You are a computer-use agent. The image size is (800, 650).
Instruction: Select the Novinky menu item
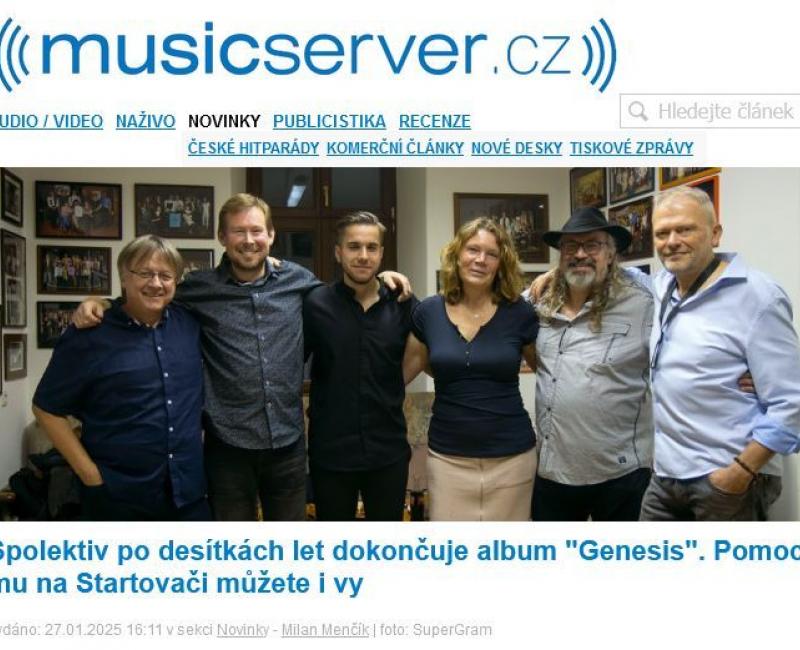(x=224, y=121)
